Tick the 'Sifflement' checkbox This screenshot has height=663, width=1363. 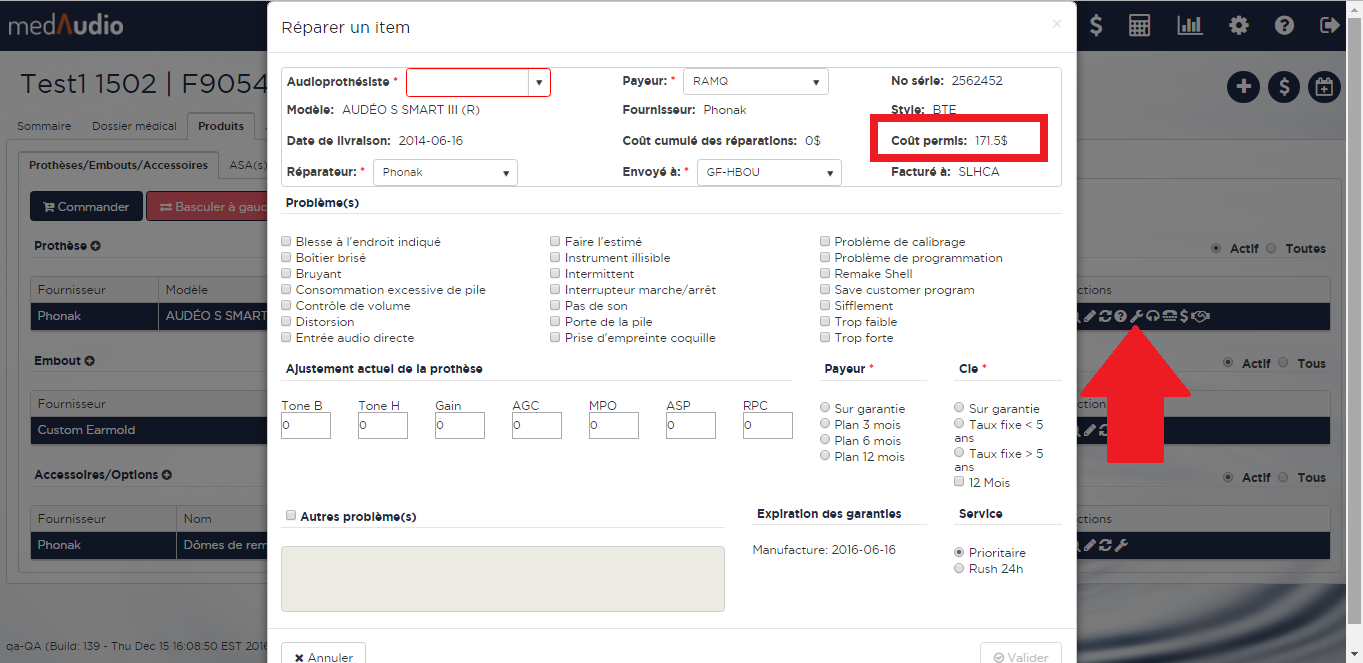pyautogui.click(x=825, y=306)
